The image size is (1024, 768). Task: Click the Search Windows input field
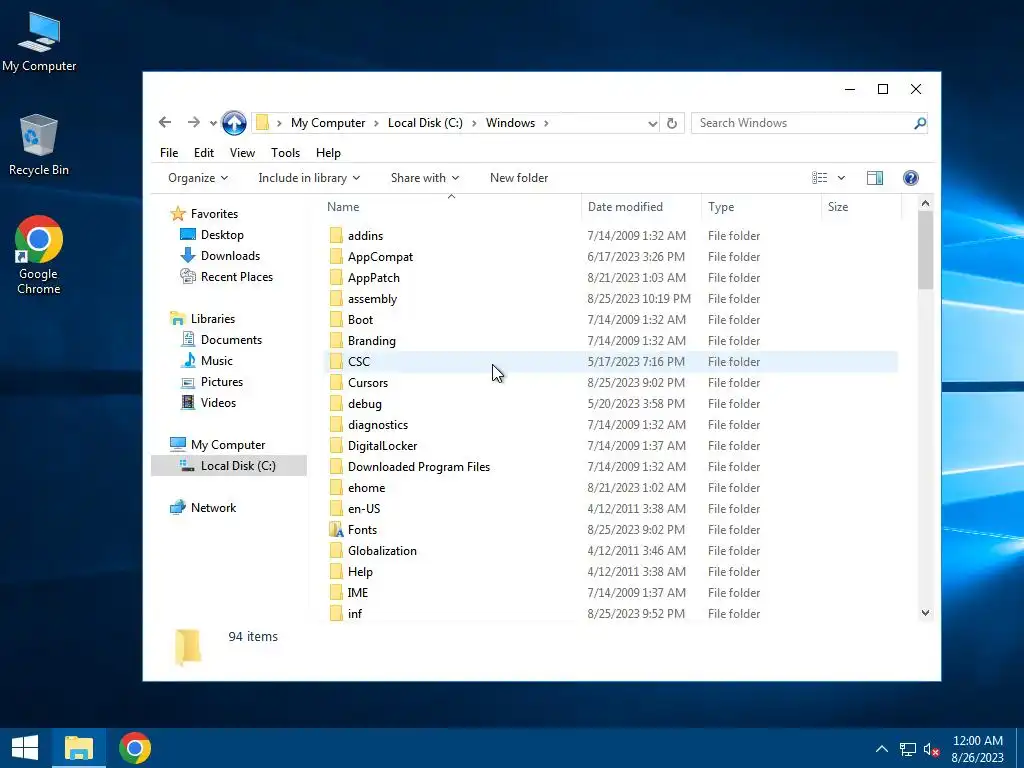pos(803,123)
